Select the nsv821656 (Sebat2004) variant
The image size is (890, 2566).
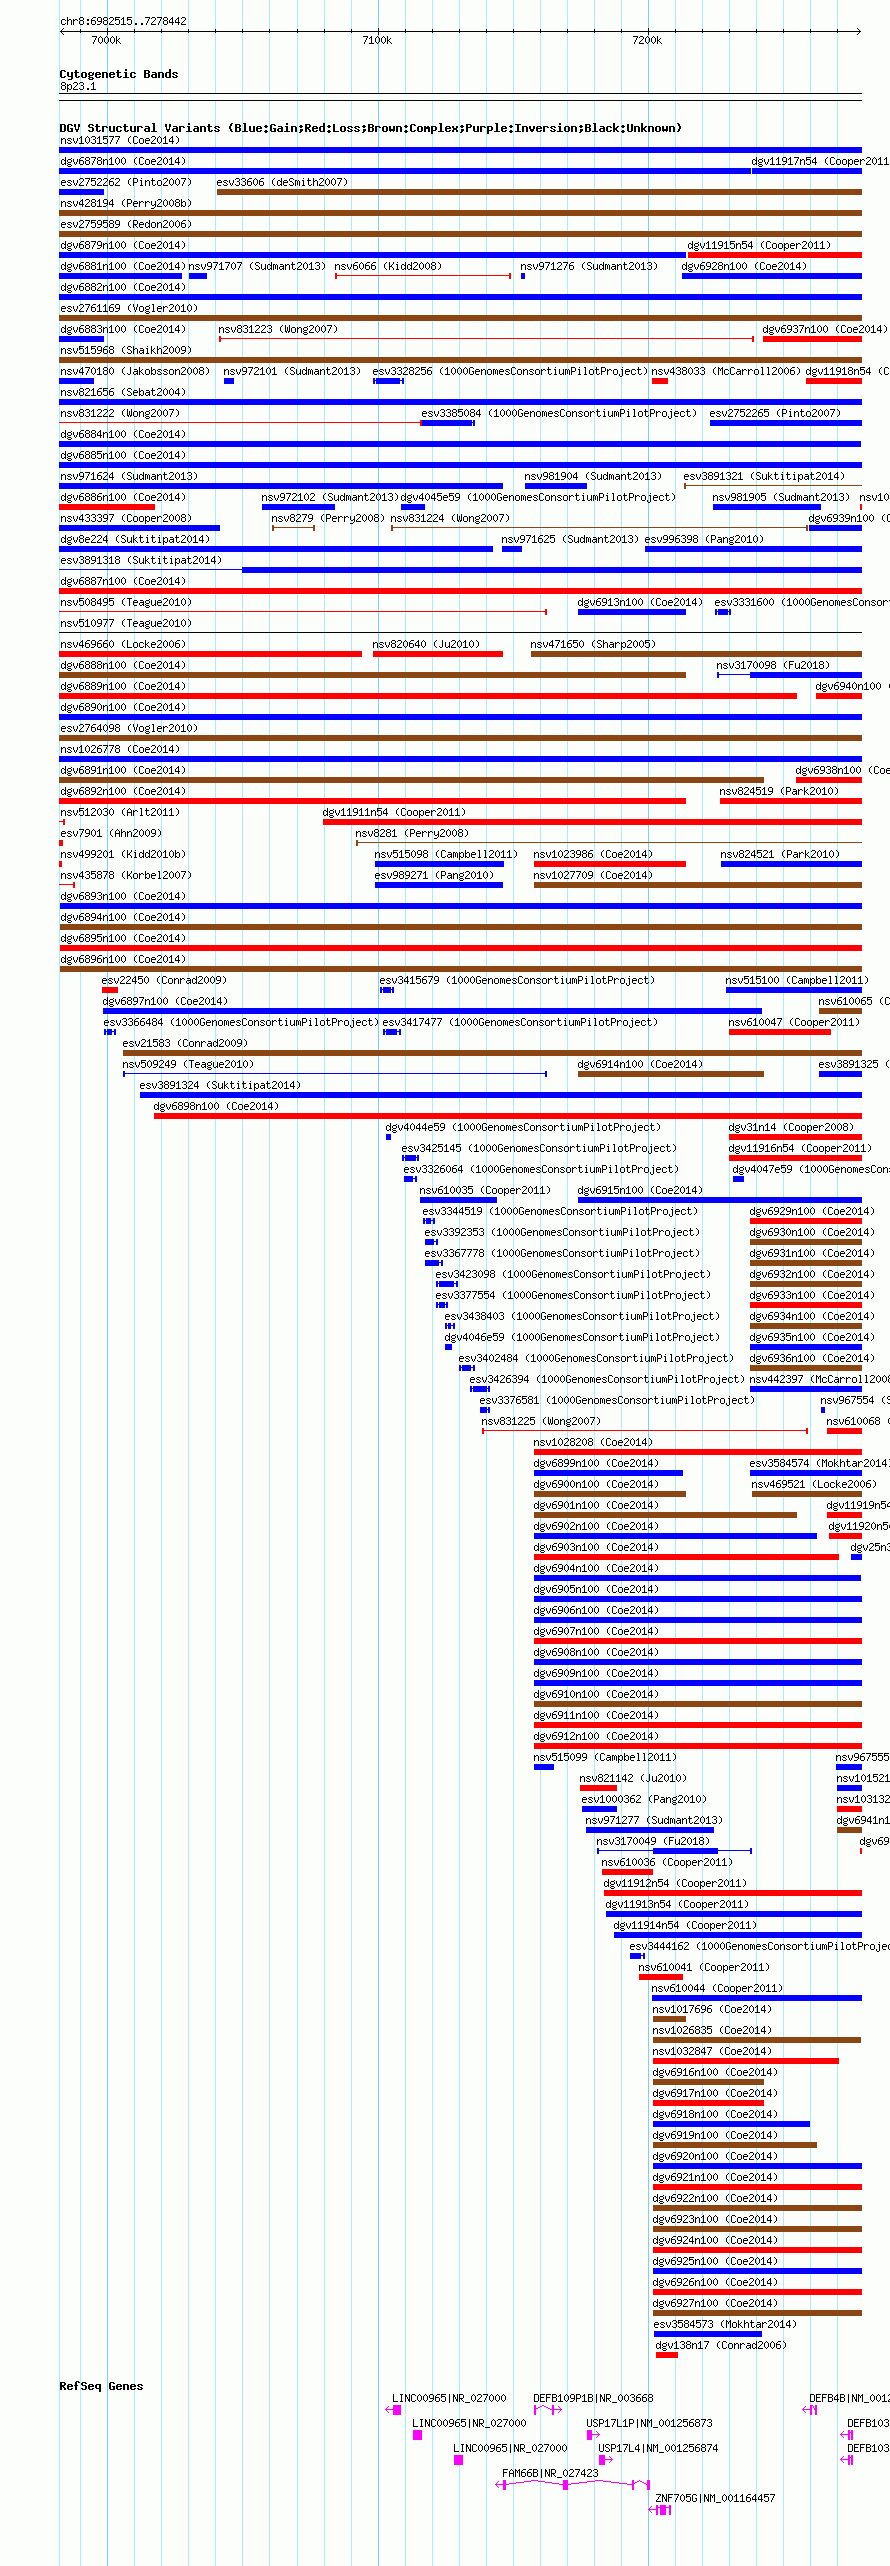pyautogui.click(x=123, y=392)
